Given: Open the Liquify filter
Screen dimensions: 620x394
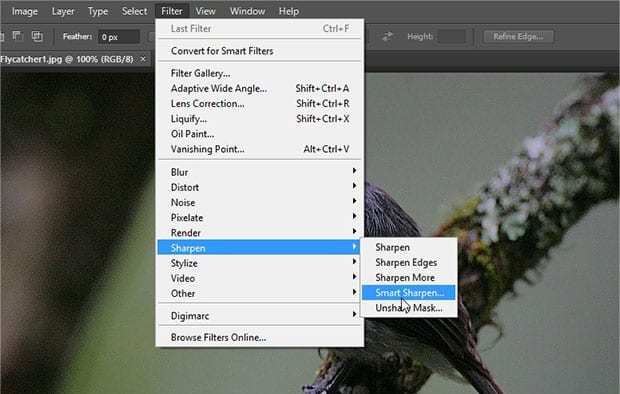Looking at the screenshot, I should (260, 119).
